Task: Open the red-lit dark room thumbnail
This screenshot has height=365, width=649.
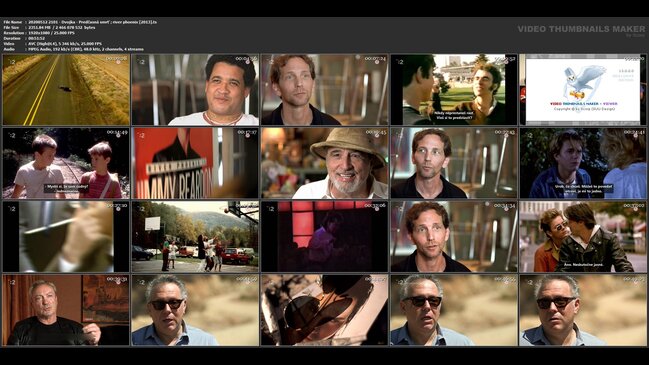Action: pos(324,237)
